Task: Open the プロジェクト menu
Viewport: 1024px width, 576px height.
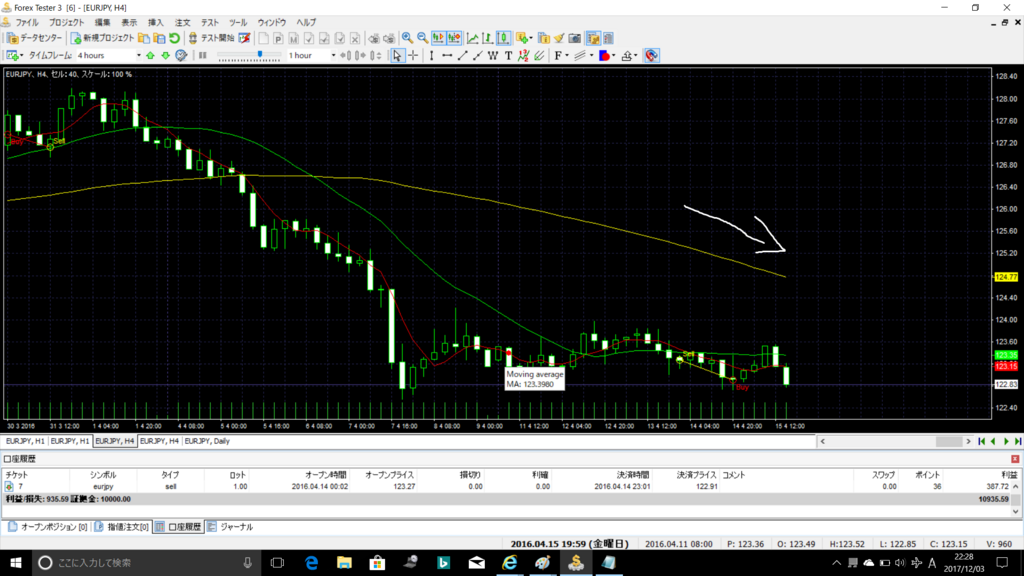Action: click(x=67, y=22)
